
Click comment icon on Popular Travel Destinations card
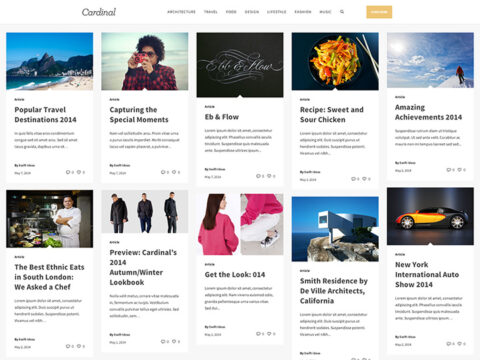point(68,172)
